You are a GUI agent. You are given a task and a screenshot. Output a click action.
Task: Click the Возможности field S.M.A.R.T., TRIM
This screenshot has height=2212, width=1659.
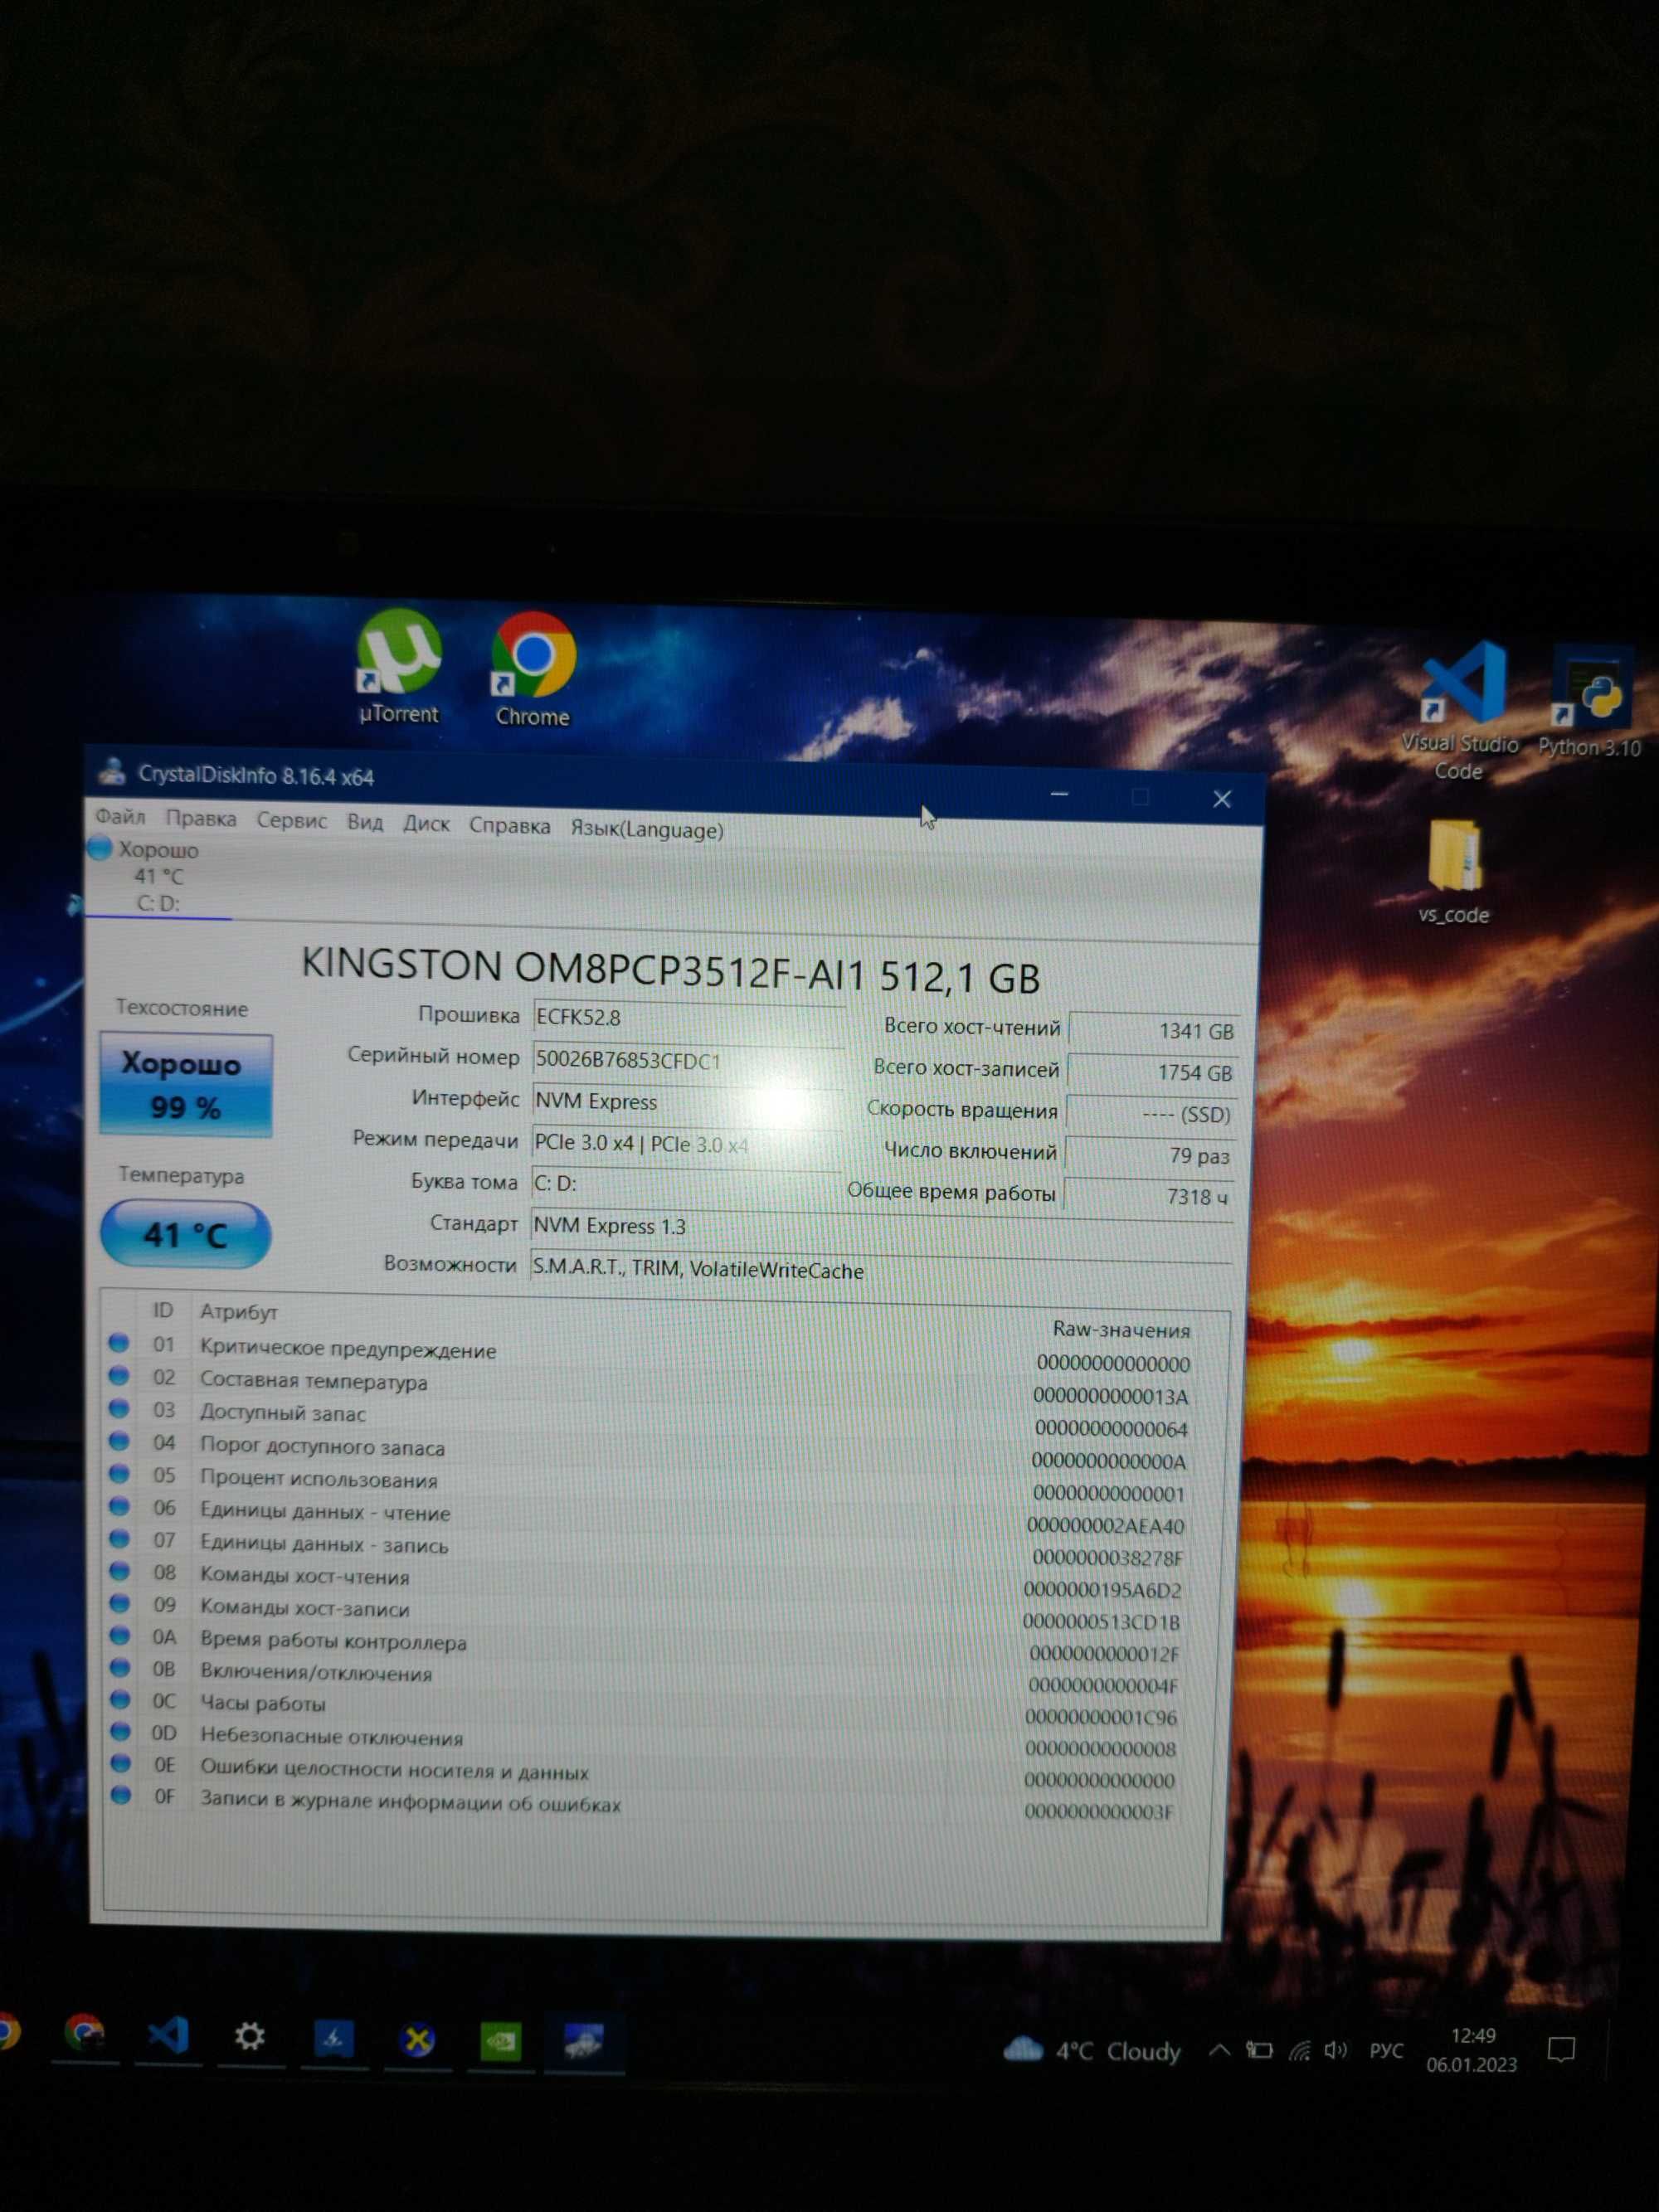[880, 1269]
